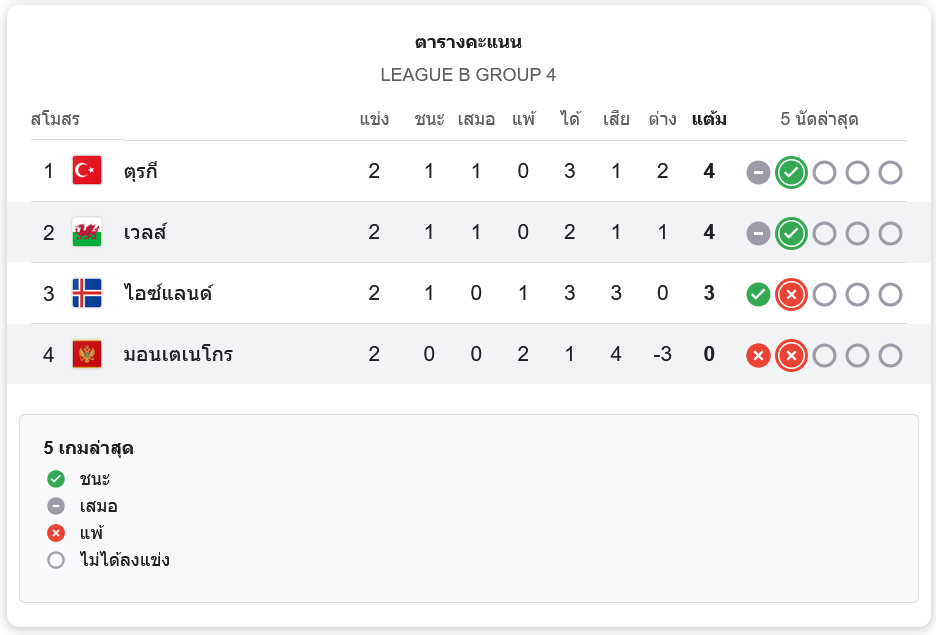Click the 5 นัดล่าสุด column header
Viewport: 936px width, 635px height.
pos(819,120)
